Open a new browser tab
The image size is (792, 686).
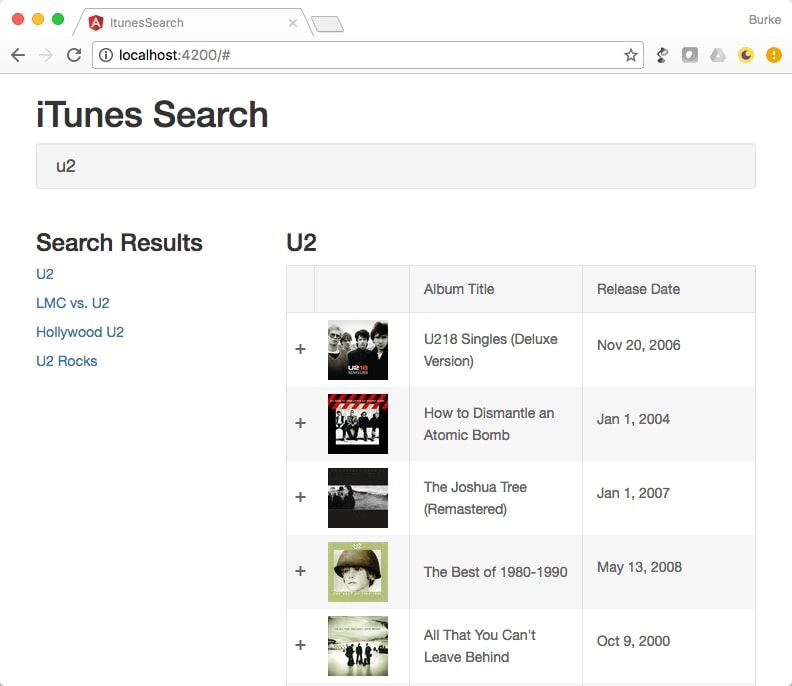[327, 24]
